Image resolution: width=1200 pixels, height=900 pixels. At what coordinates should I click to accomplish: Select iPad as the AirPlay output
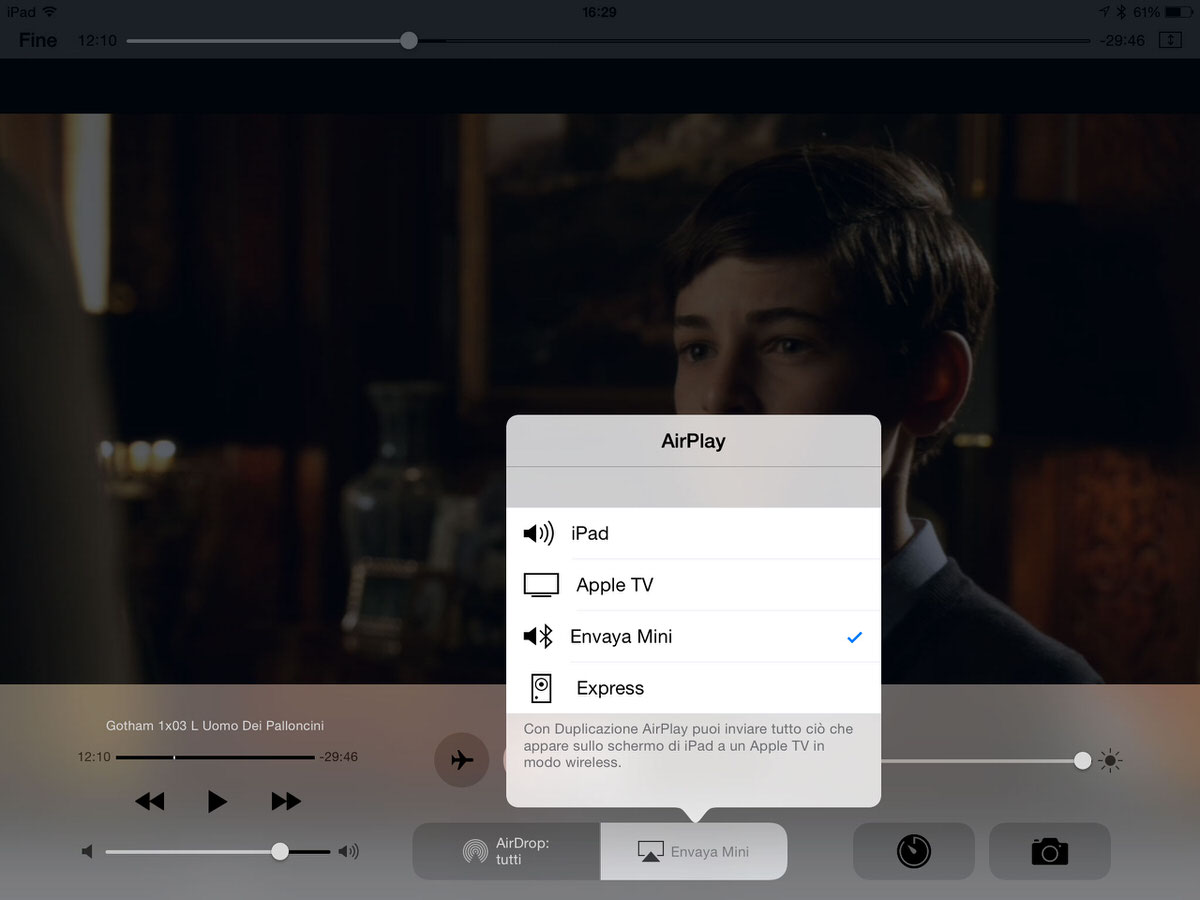point(693,533)
